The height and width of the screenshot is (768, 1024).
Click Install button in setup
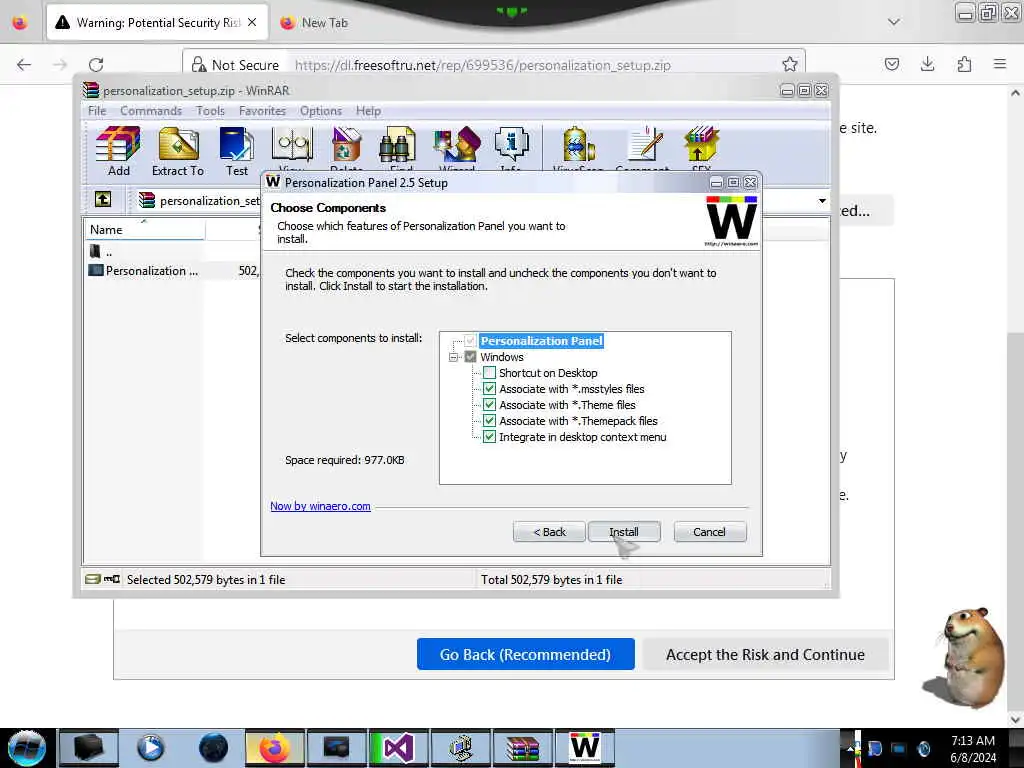coord(624,532)
